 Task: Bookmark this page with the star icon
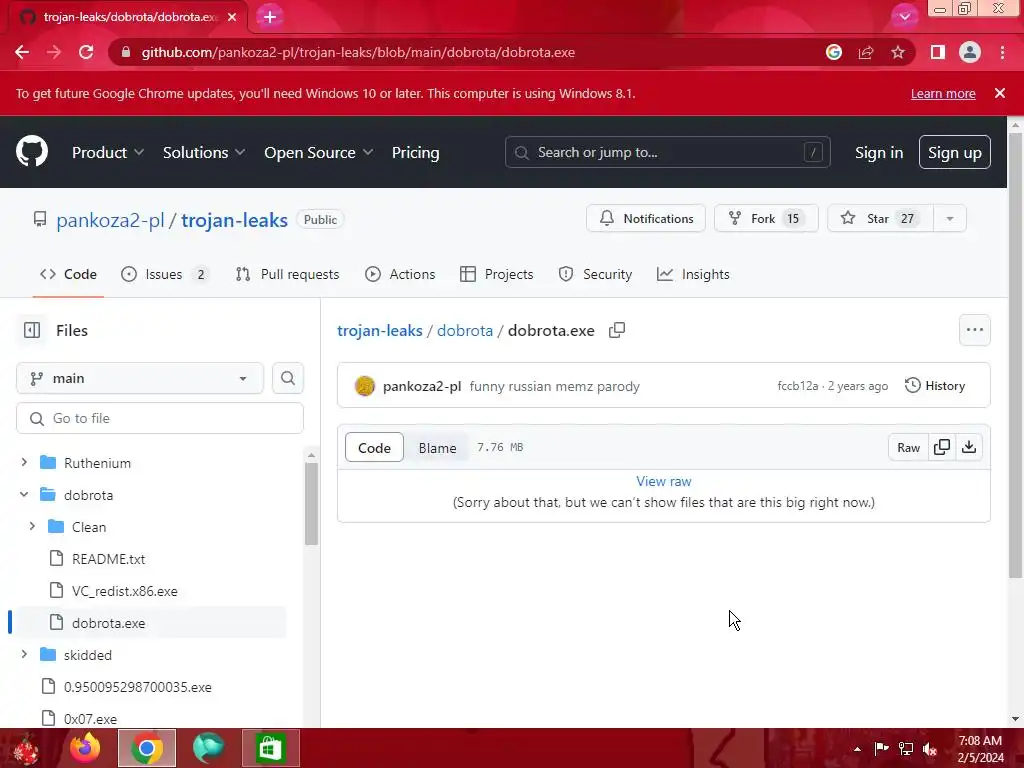tap(898, 52)
